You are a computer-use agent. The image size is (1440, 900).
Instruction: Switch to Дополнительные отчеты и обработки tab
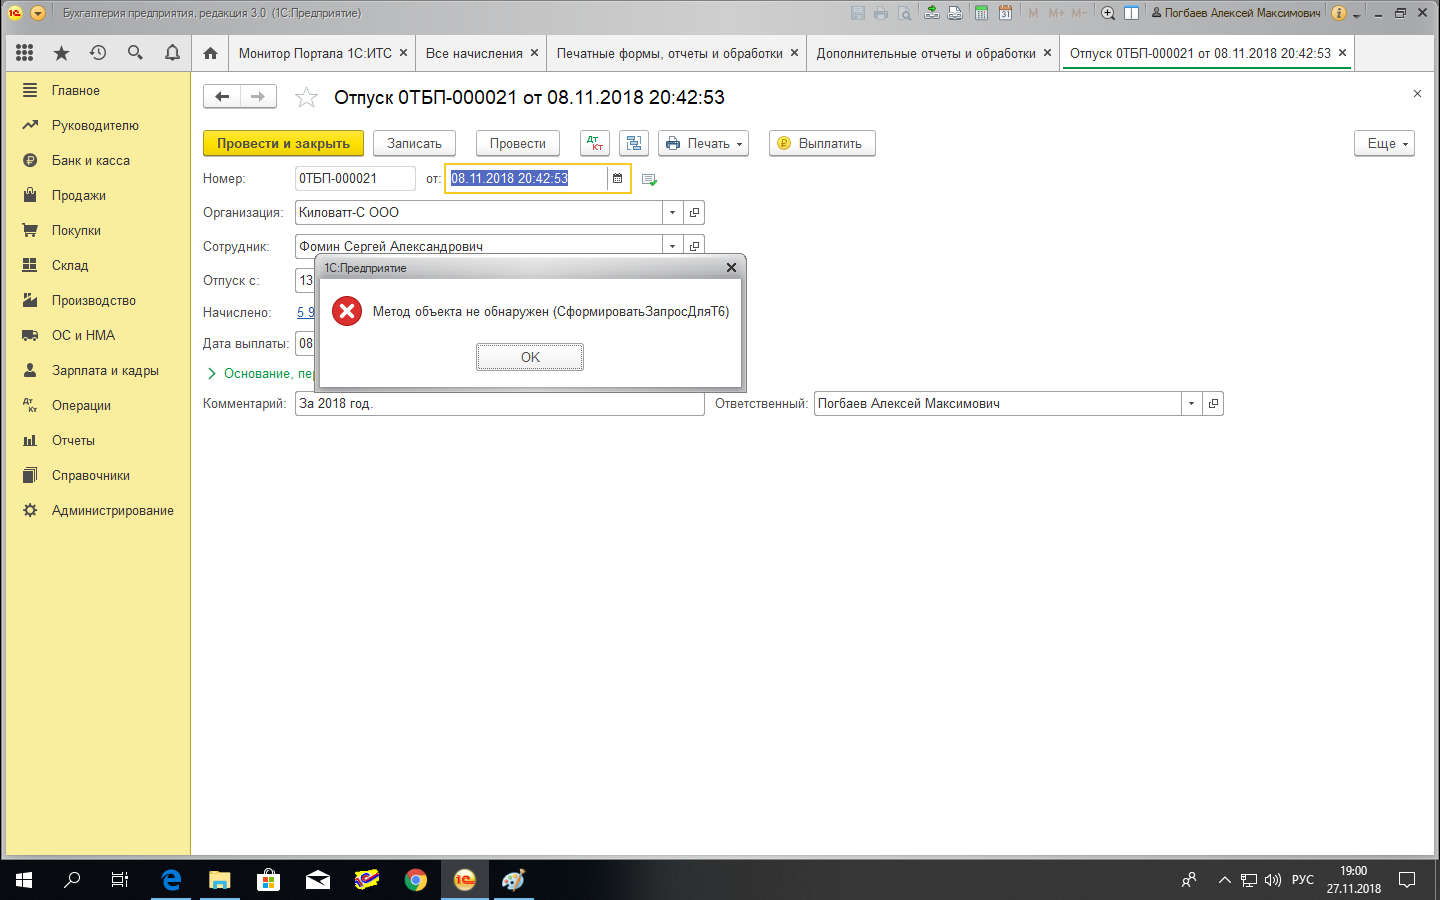pos(926,53)
